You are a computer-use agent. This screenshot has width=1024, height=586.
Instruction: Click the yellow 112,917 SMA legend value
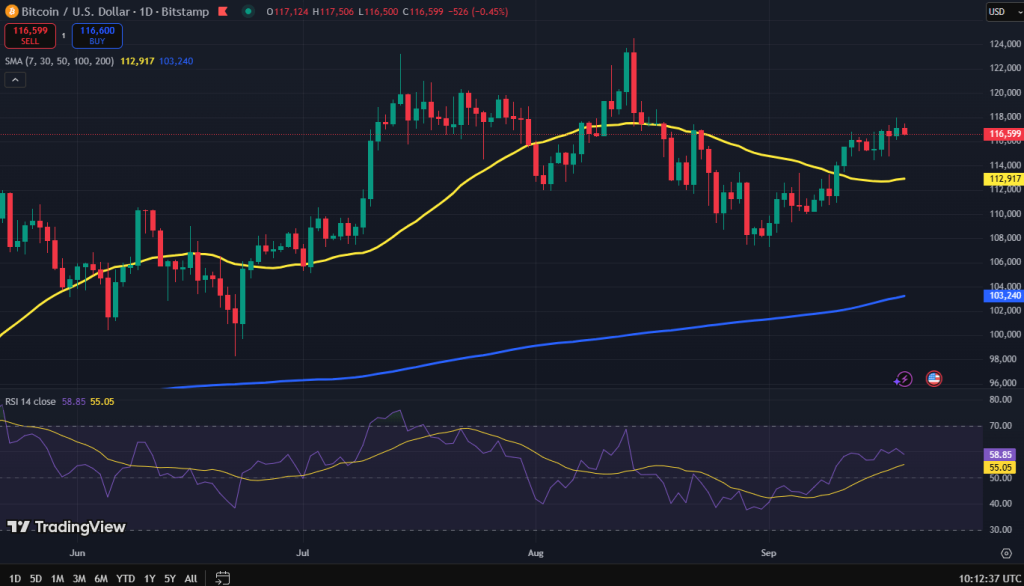click(137, 61)
